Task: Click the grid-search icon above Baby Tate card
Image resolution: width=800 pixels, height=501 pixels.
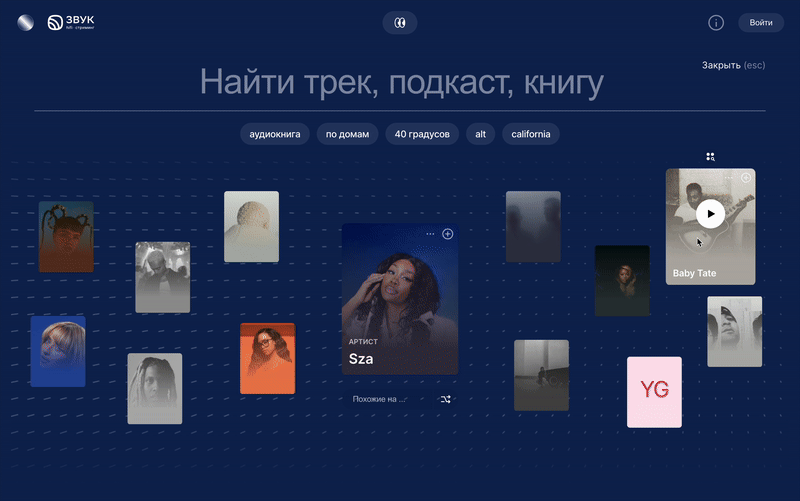Action: pyautogui.click(x=710, y=157)
